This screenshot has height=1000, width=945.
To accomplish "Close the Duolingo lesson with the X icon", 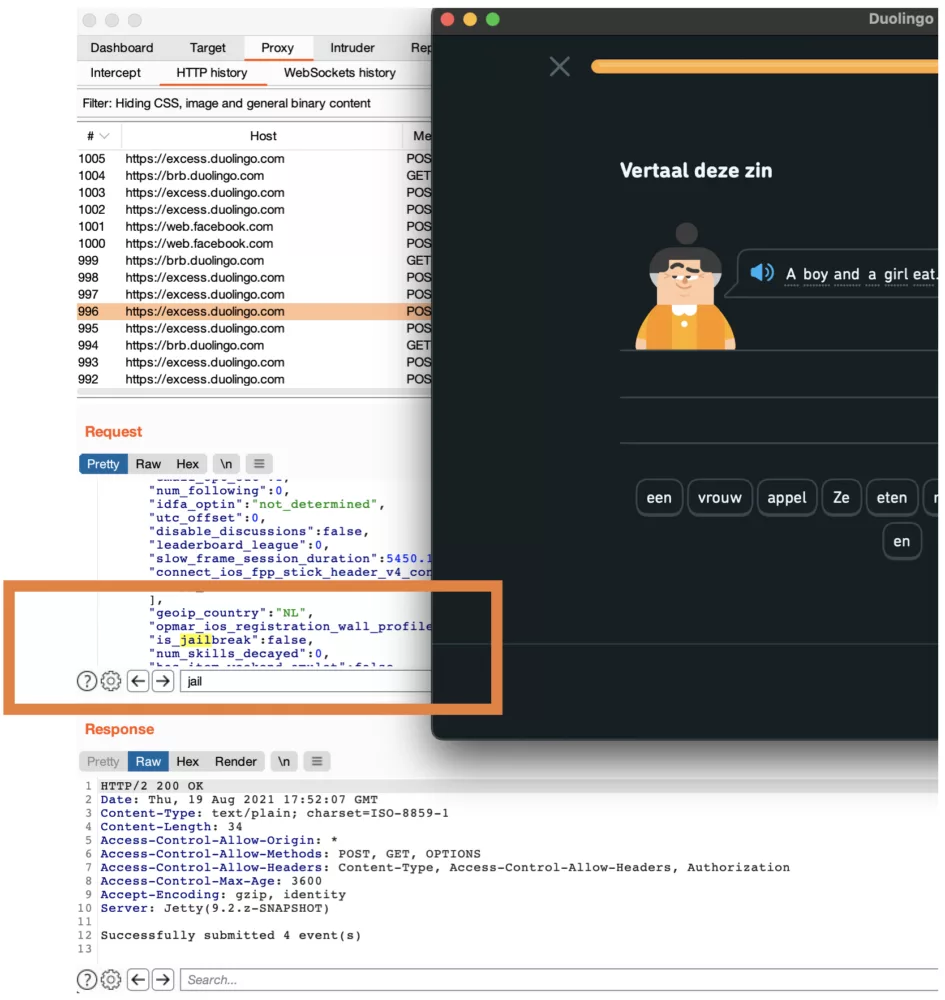I will click(x=559, y=66).
